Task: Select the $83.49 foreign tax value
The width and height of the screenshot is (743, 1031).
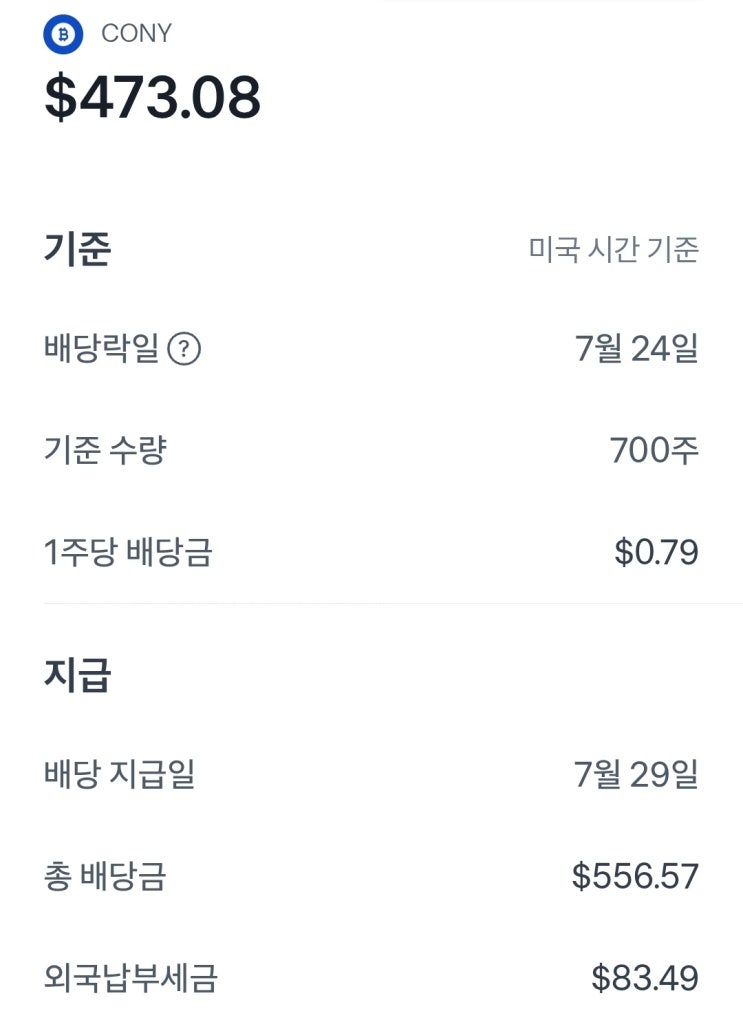Action: point(645,978)
